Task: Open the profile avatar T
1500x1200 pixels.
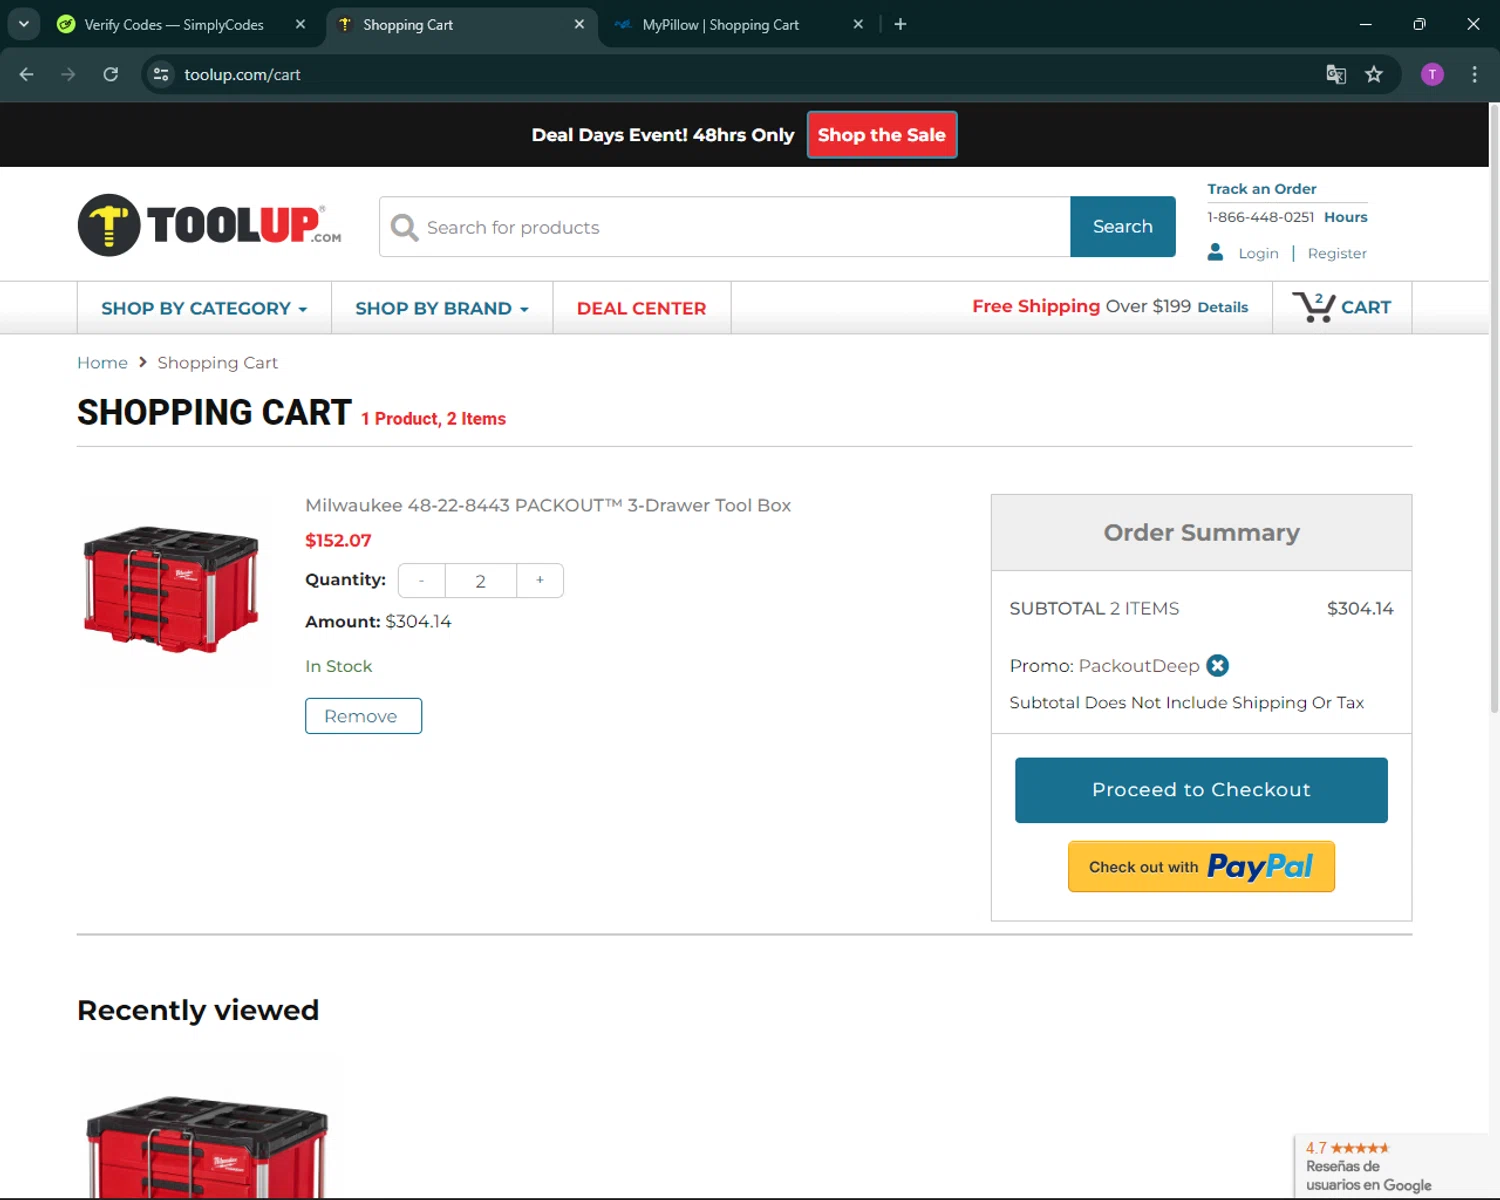Action: 1432,74
